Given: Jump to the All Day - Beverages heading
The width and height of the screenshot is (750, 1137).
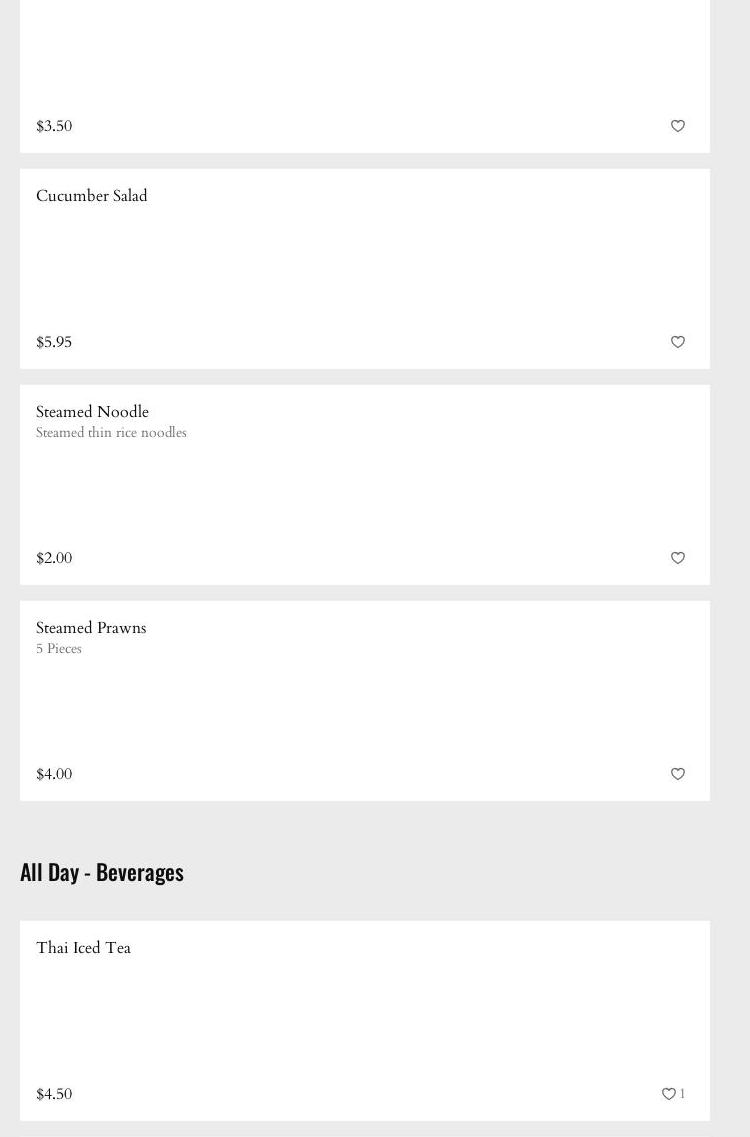Looking at the screenshot, I should coord(102,872).
